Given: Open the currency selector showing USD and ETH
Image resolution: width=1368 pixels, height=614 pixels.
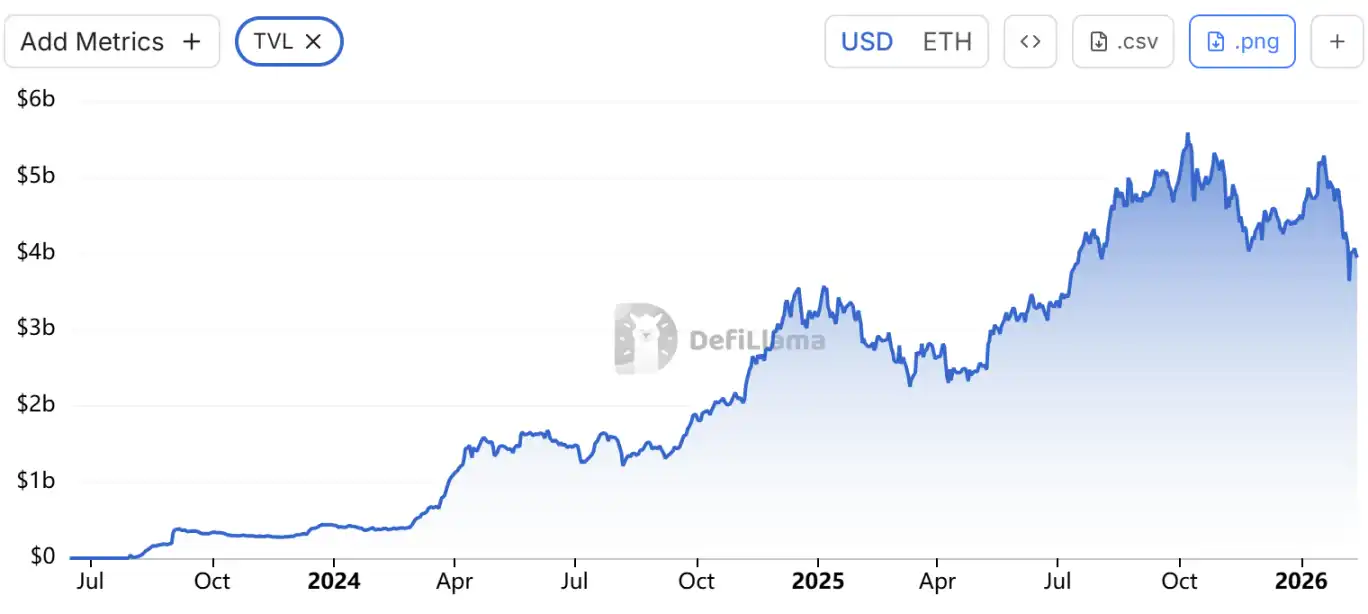Looking at the screenshot, I should click(906, 41).
